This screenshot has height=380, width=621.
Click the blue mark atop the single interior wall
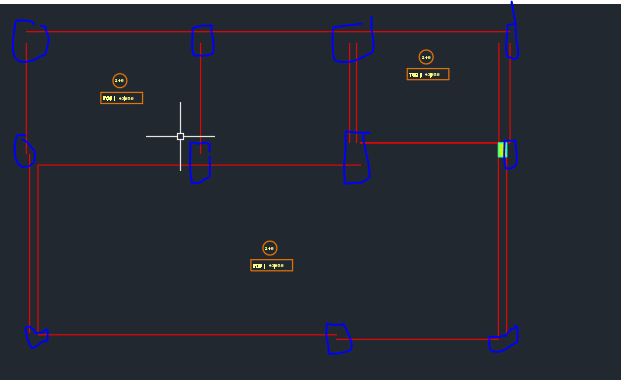tap(203, 41)
